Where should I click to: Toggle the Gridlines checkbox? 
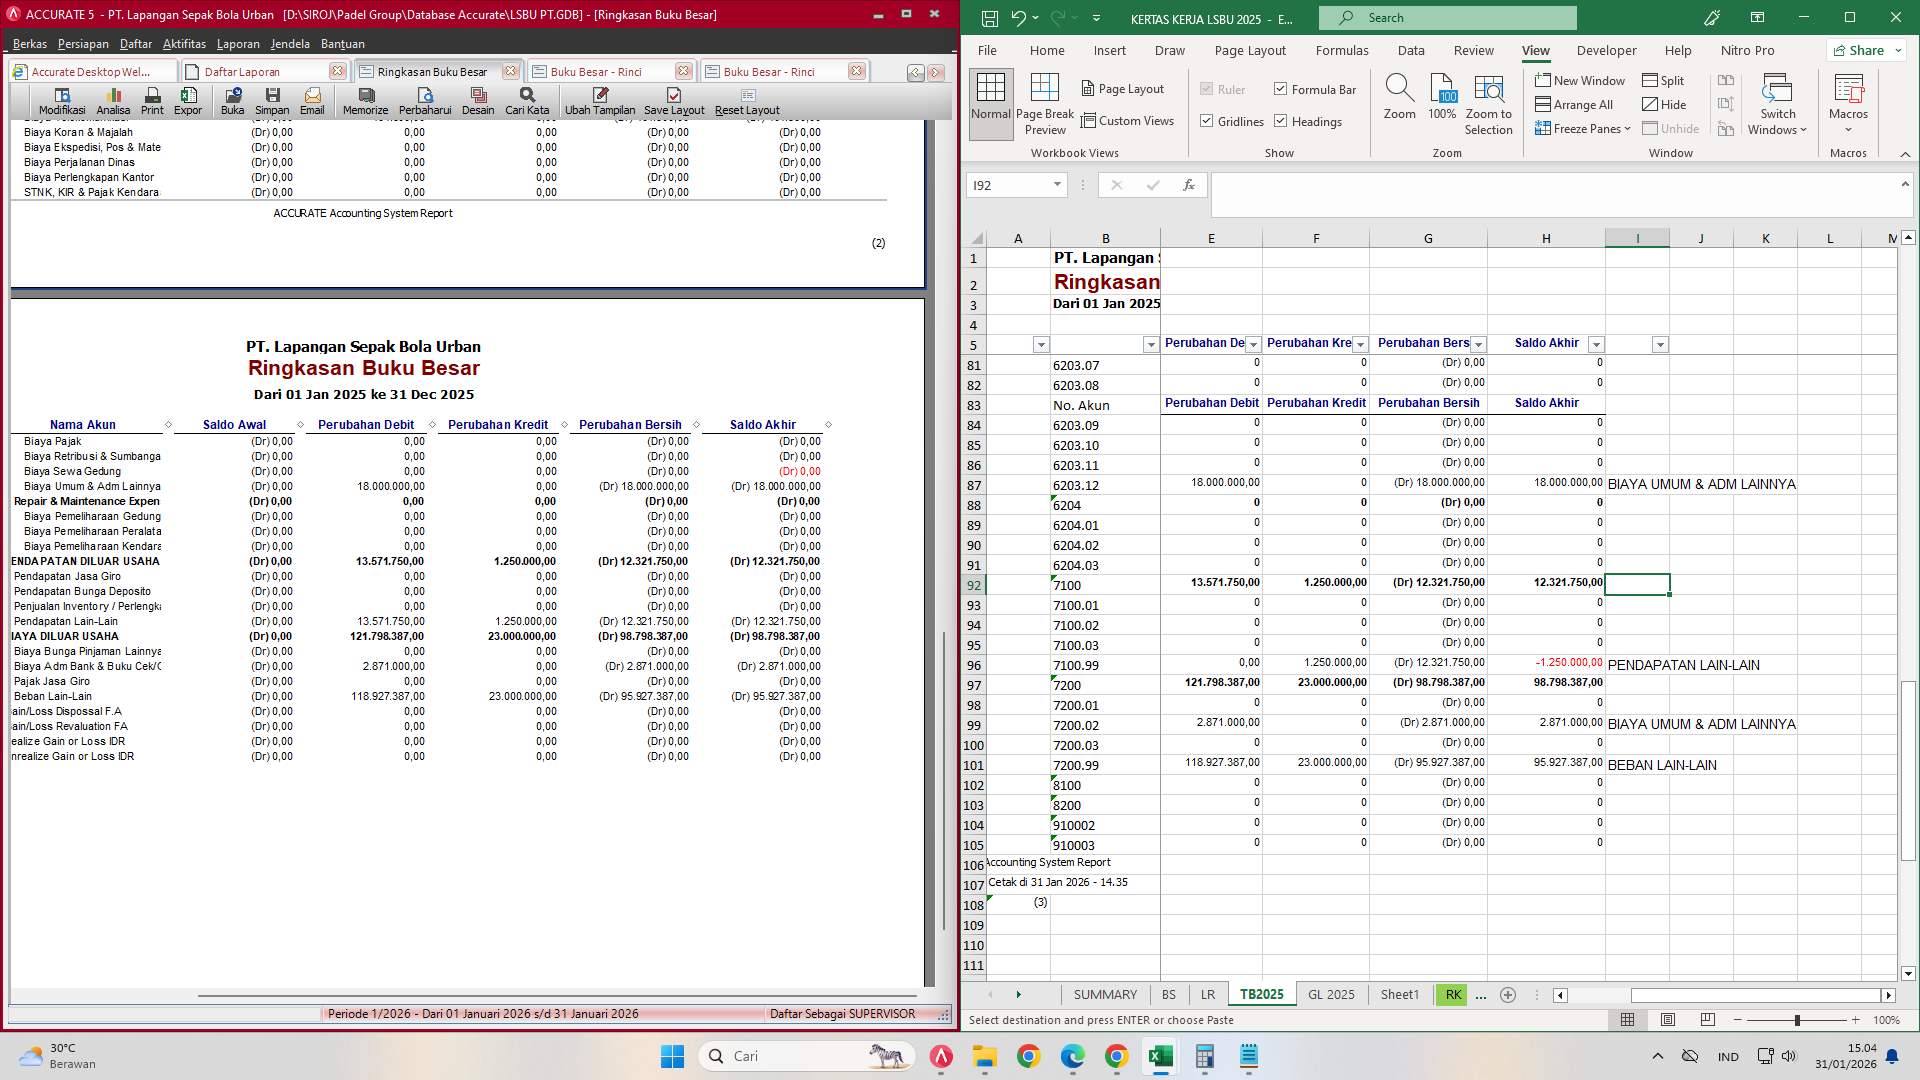click(x=1208, y=120)
